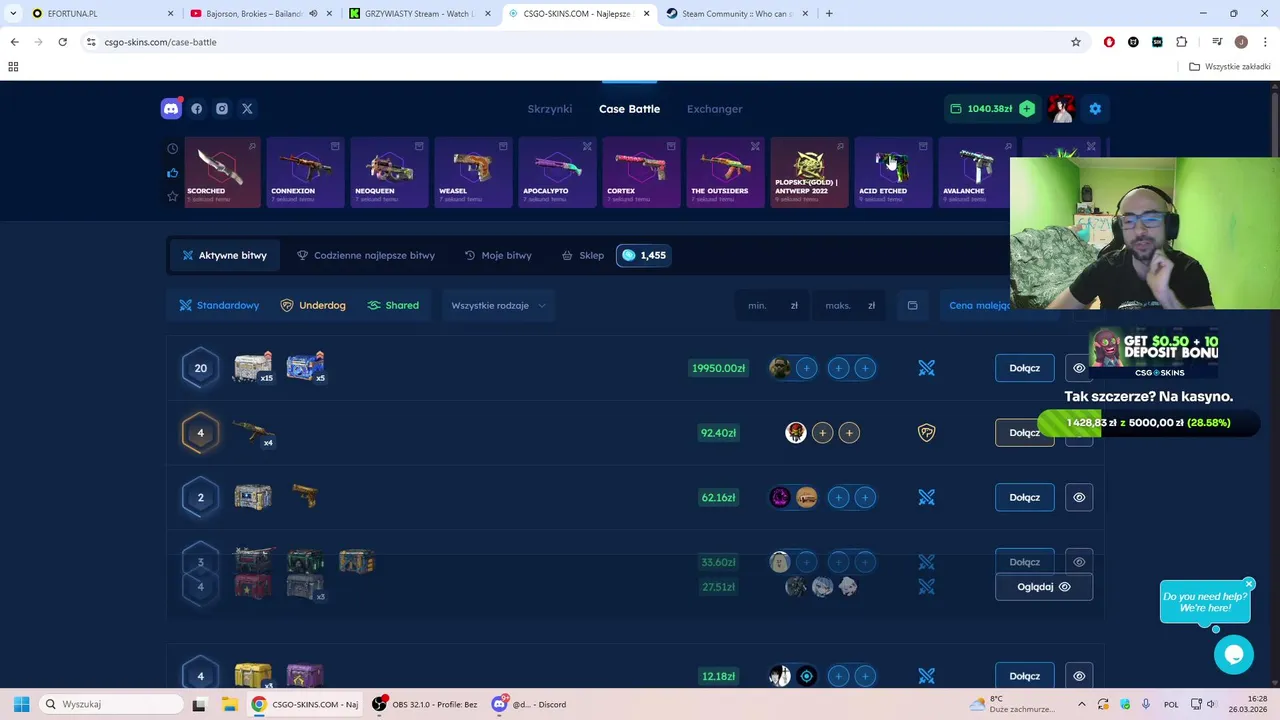Join the 12.18zł battle with Dołącz
The image size is (1280, 720).
1025,676
